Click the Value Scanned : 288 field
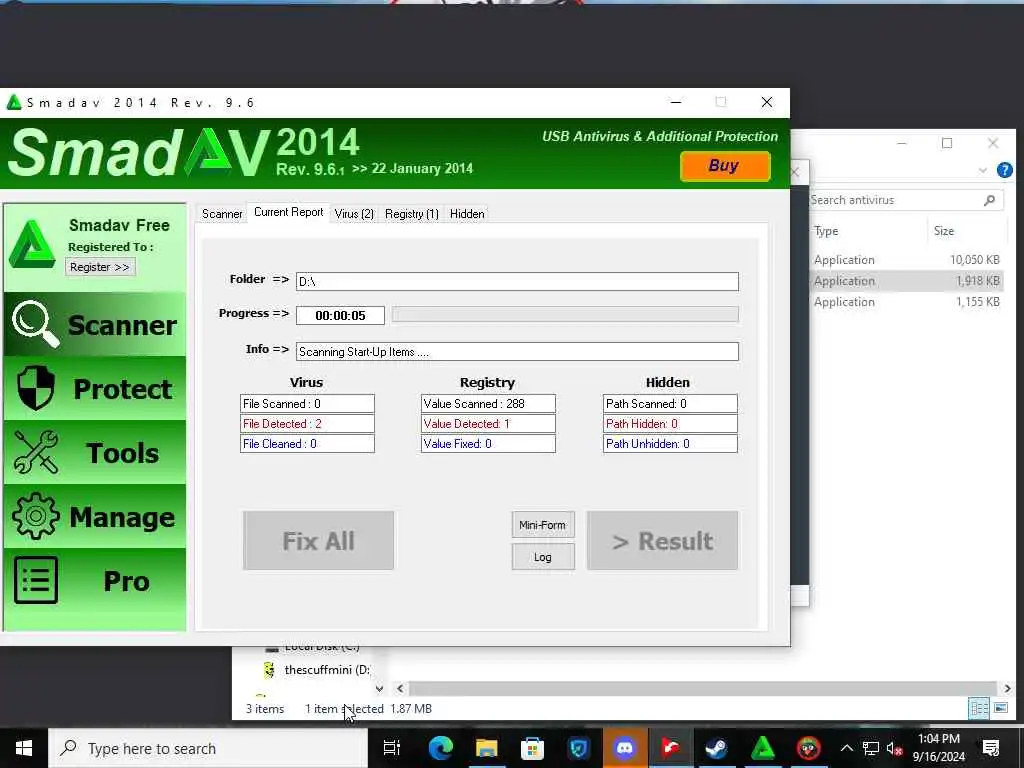The width and height of the screenshot is (1024, 768). pos(488,404)
